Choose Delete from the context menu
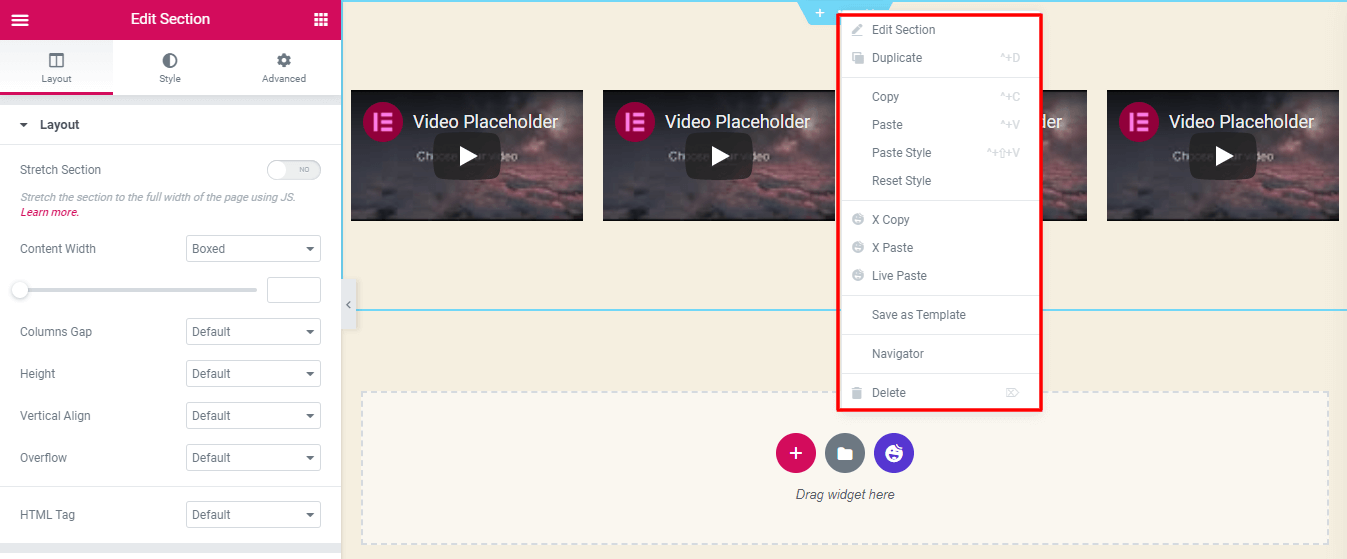Screen dimensions: 1347x559 939,393
